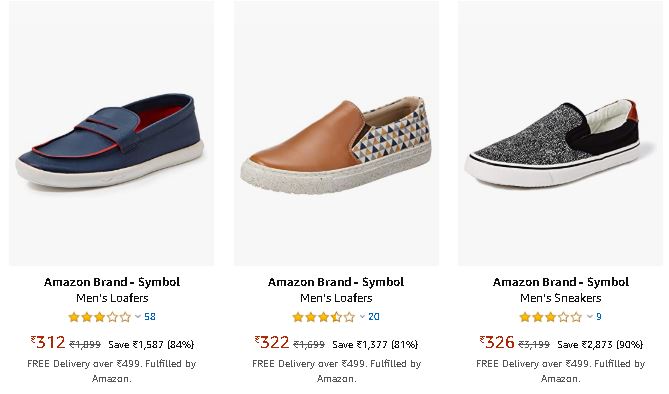Click Amazon Brand - Symbol title above ₹312
This screenshot has width=669, height=394.
pyautogui.click(x=112, y=282)
